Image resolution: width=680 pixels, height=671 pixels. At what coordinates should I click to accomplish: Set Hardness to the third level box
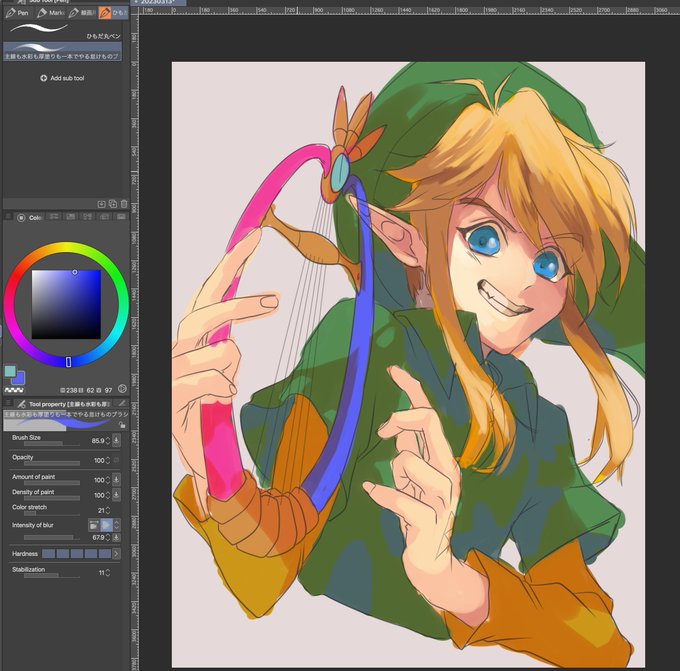[x=76, y=554]
